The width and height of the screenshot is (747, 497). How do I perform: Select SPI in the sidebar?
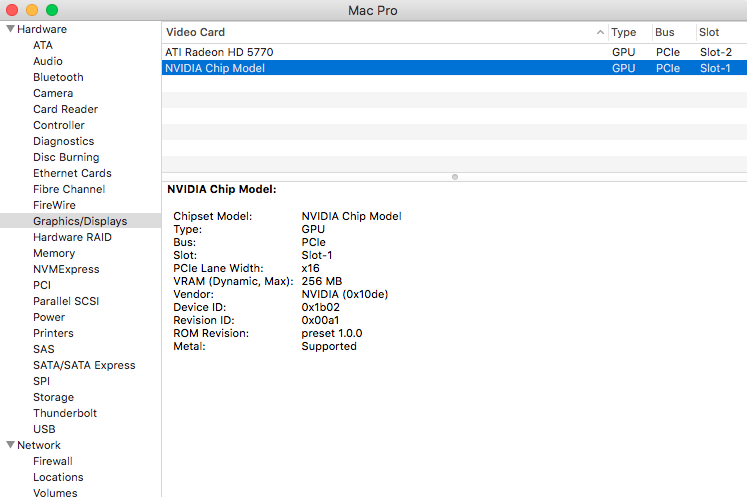41,381
